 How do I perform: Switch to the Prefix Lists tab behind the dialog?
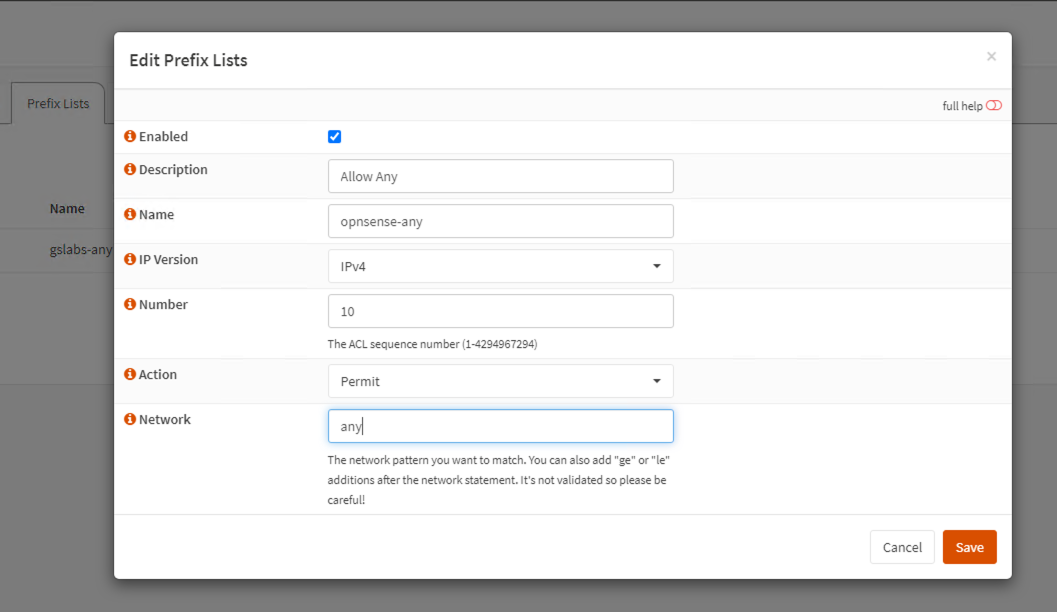point(58,103)
